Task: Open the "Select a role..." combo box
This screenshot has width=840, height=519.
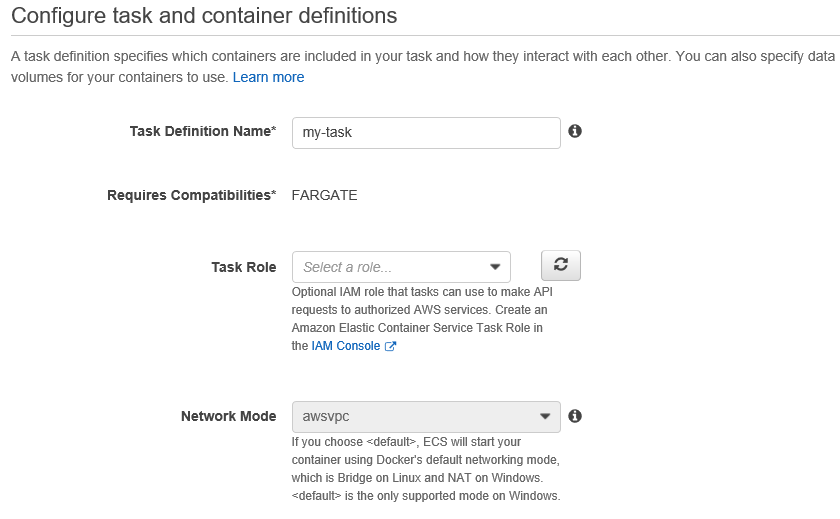Action: pyautogui.click(x=390, y=267)
